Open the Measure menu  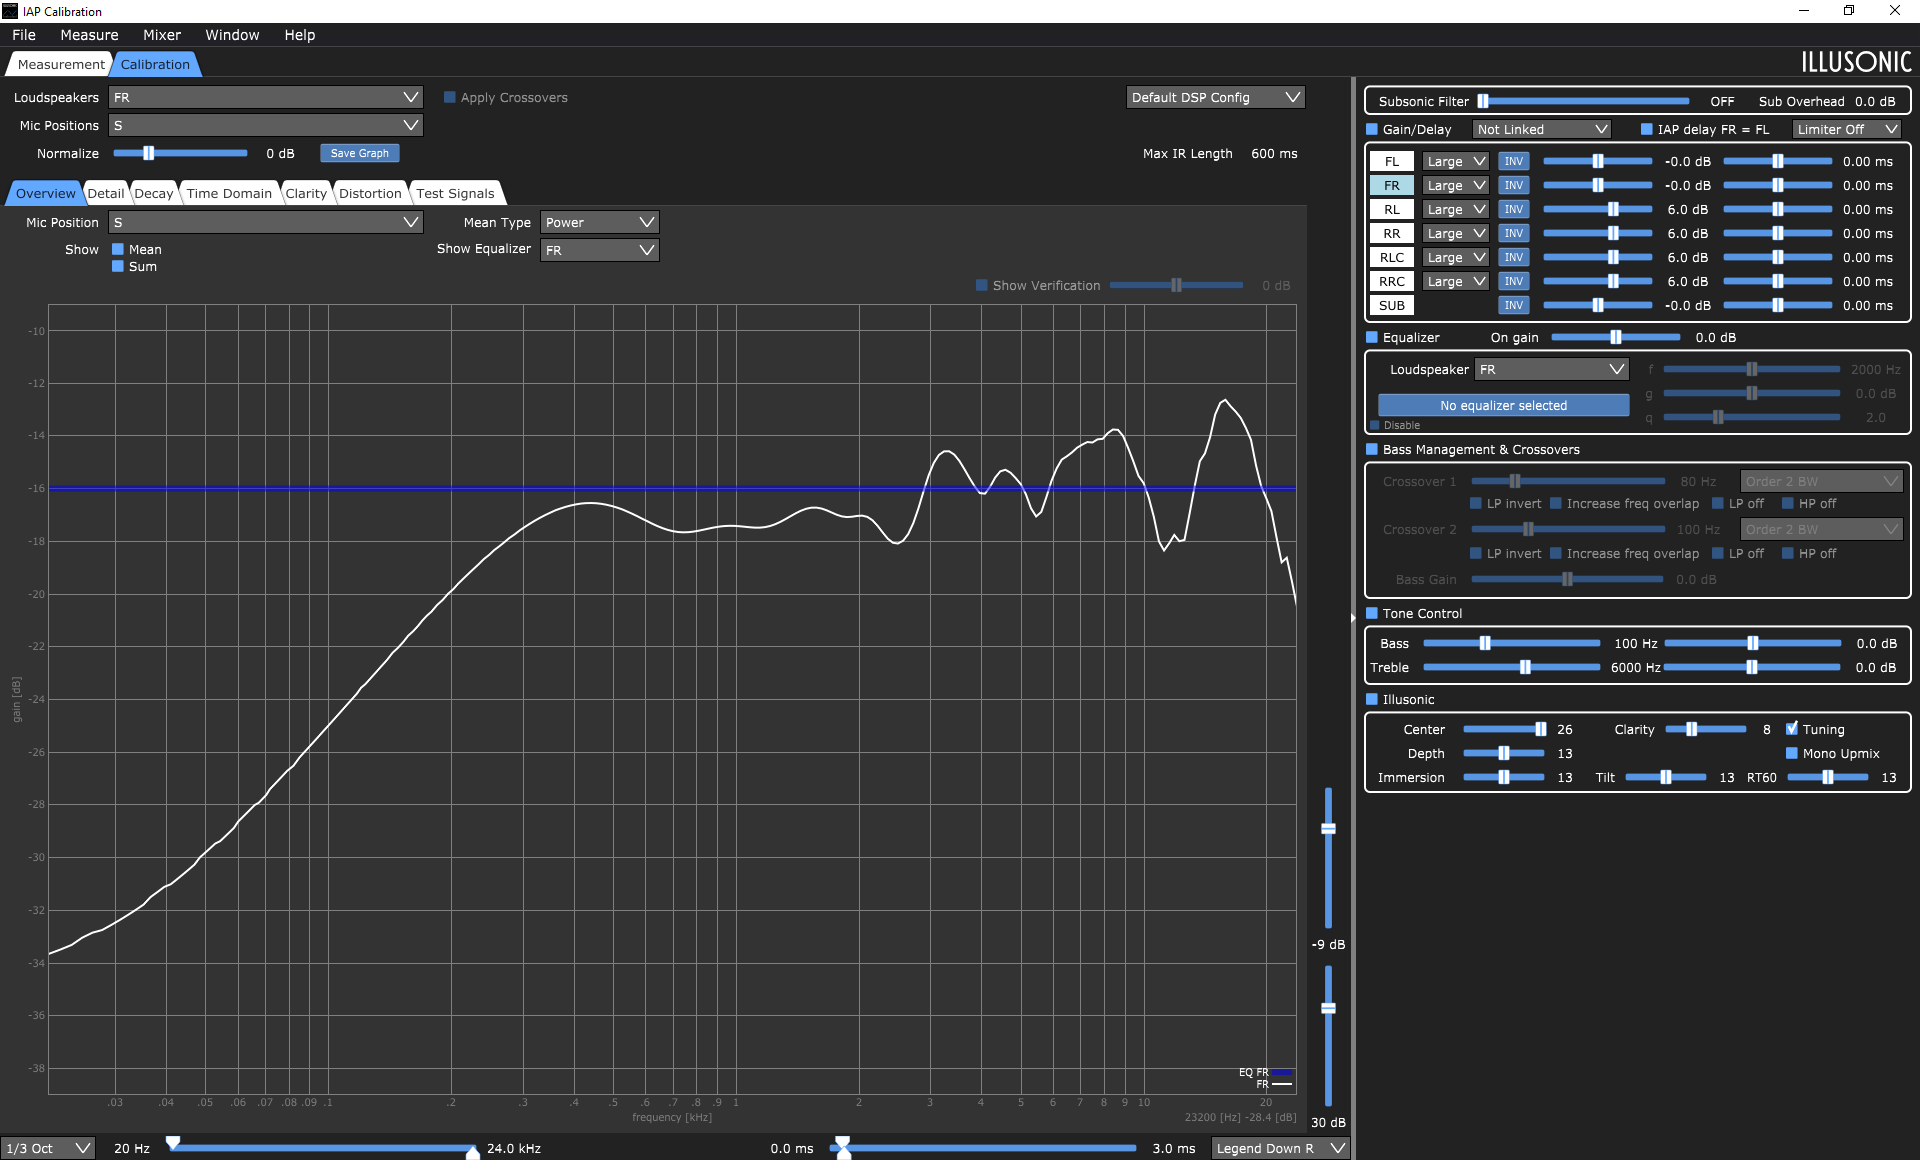point(89,35)
